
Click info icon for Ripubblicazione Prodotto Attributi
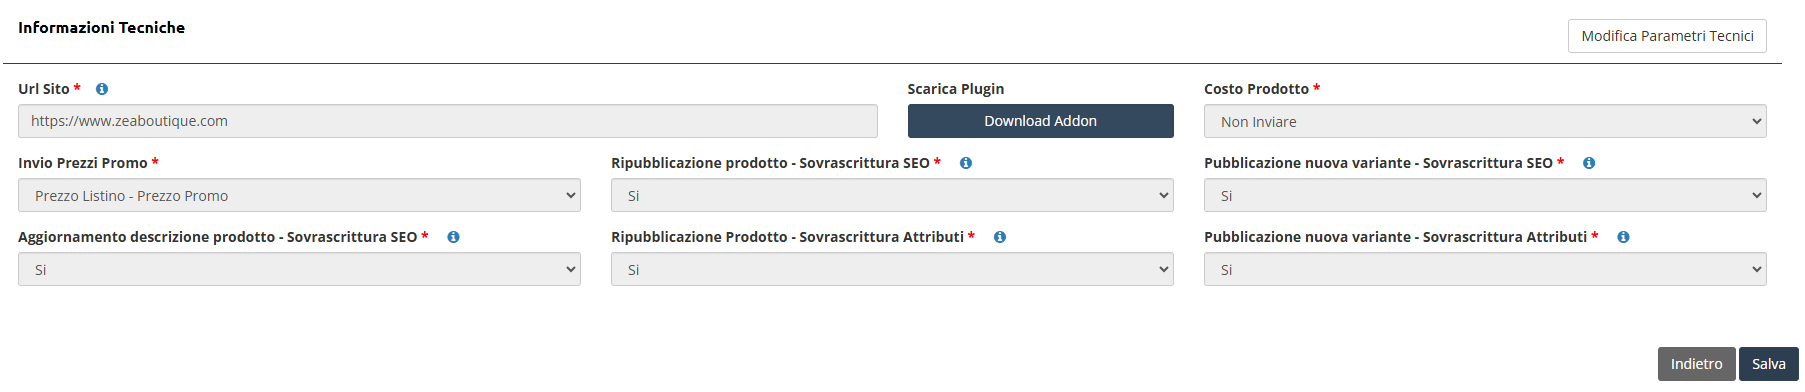click(1000, 237)
